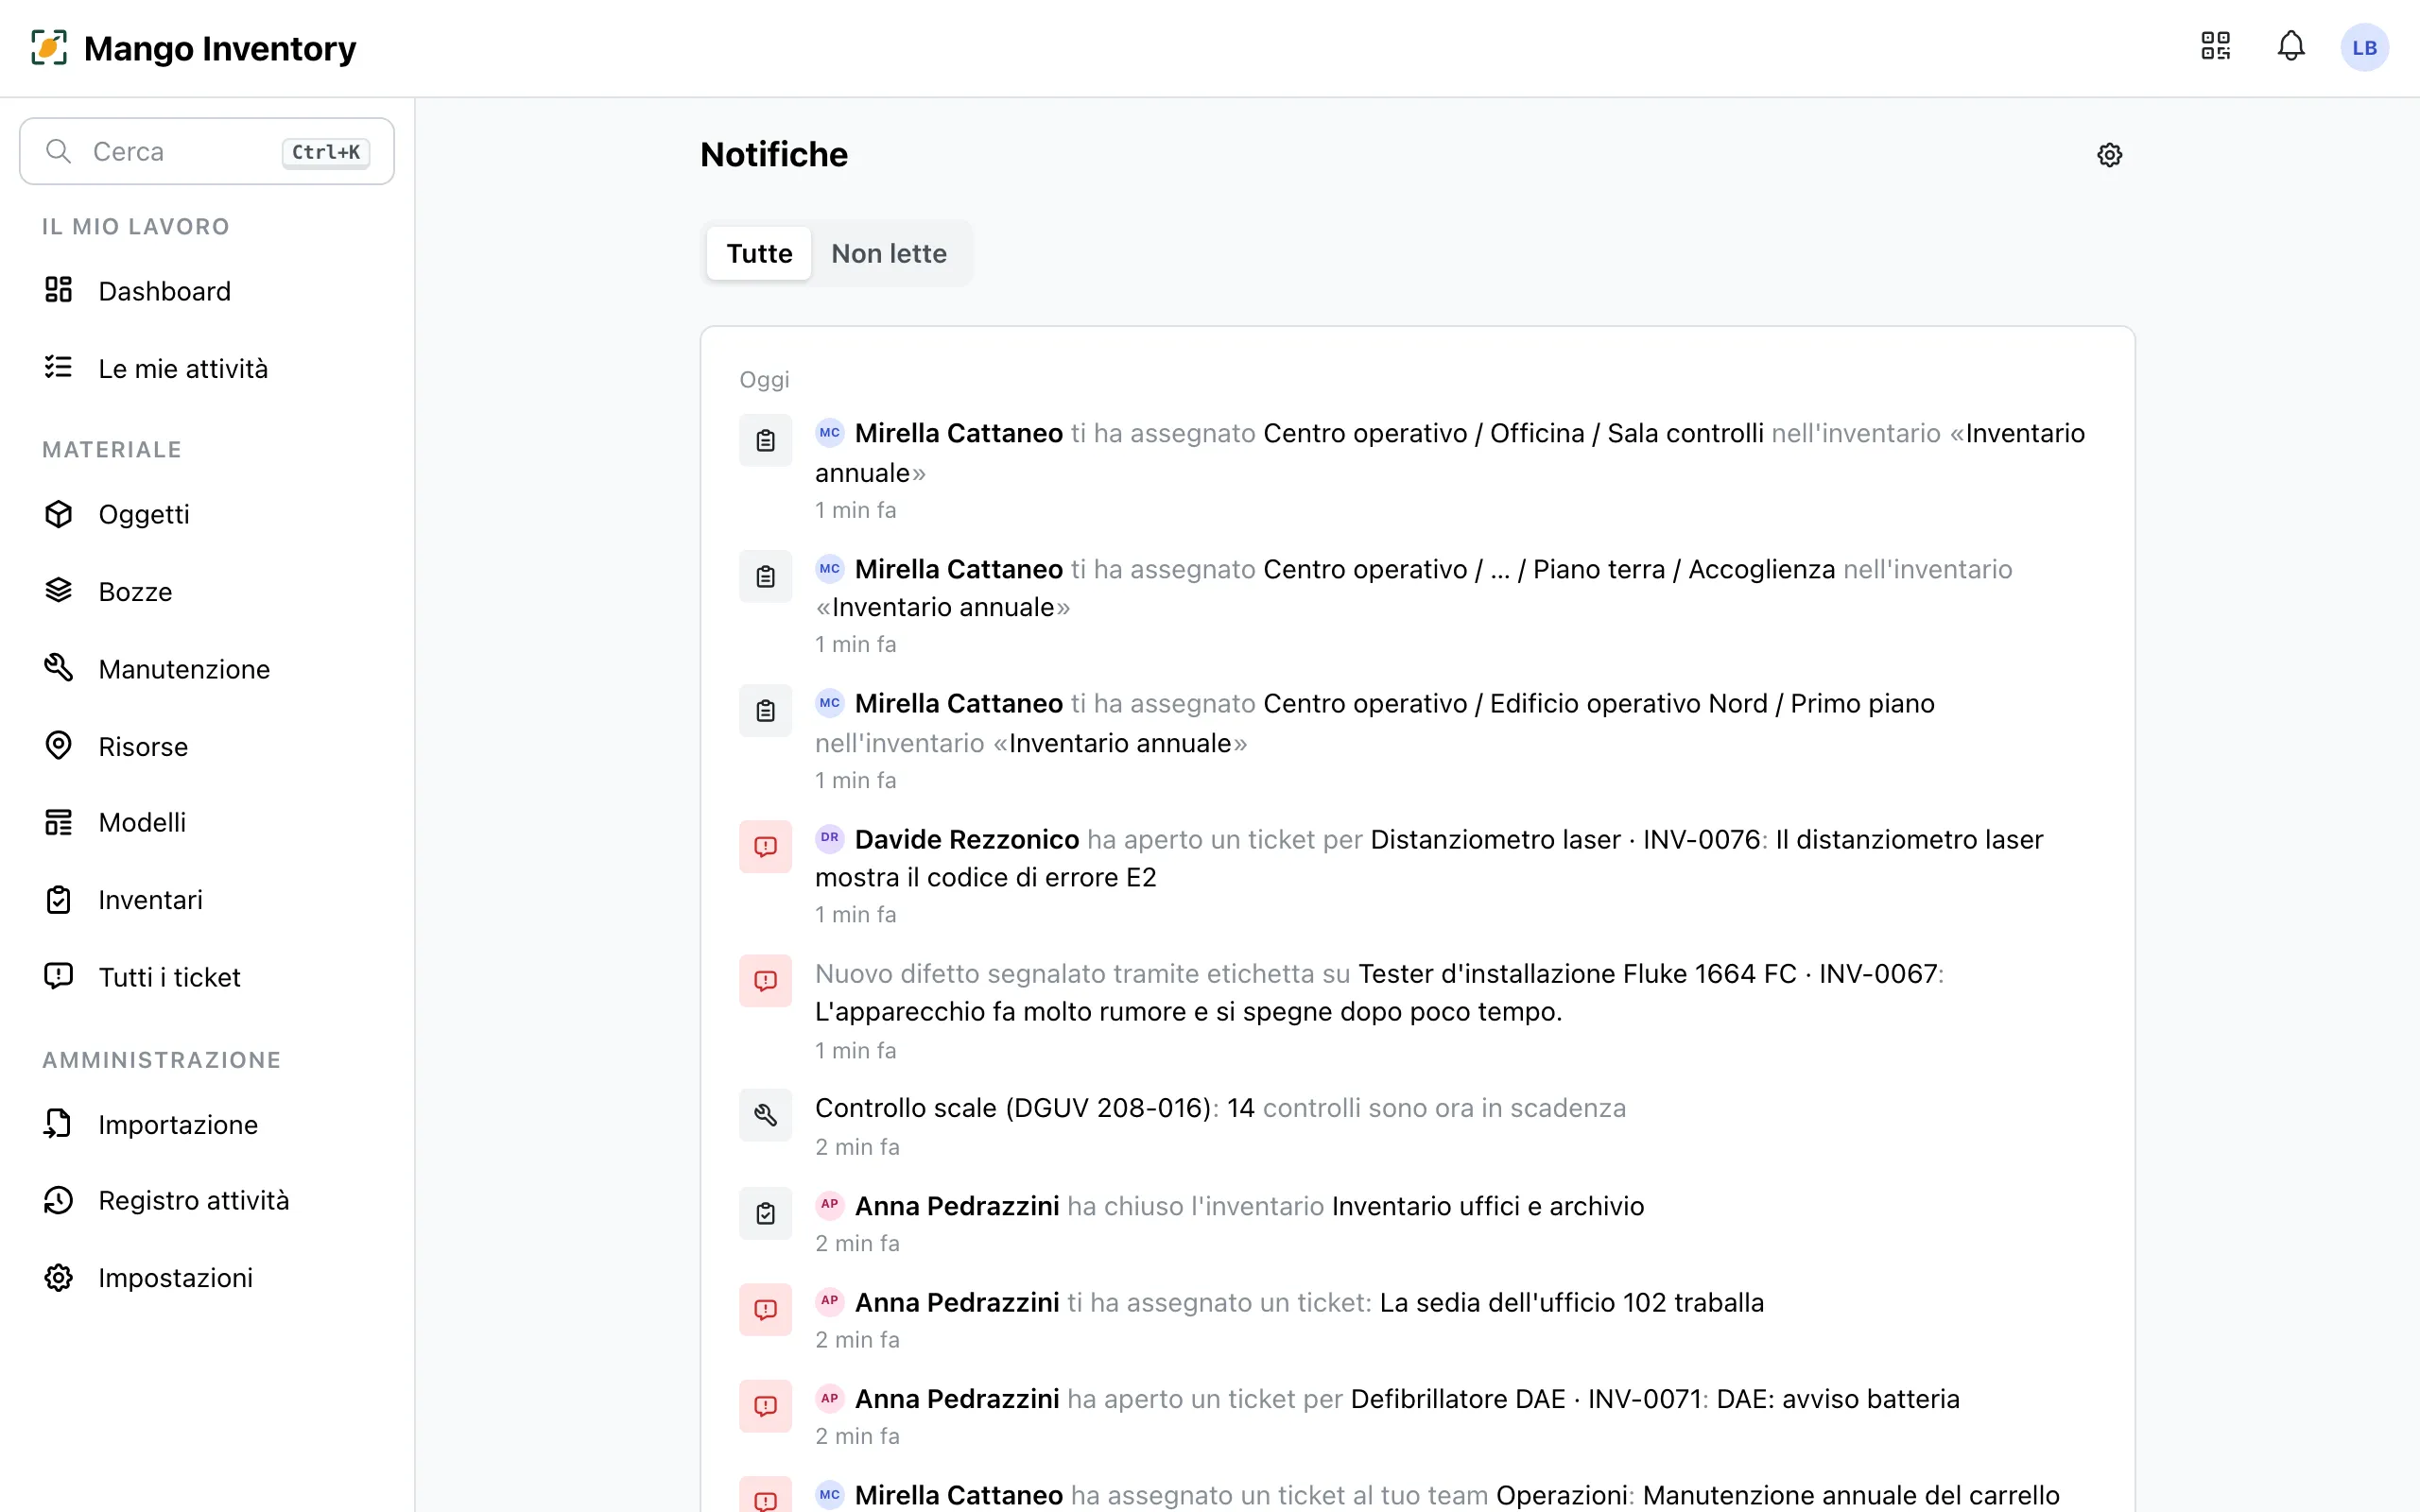The image size is (2420, 1512).
Task: Switch to the Tutte tab
Action: [x=759, y=253]
